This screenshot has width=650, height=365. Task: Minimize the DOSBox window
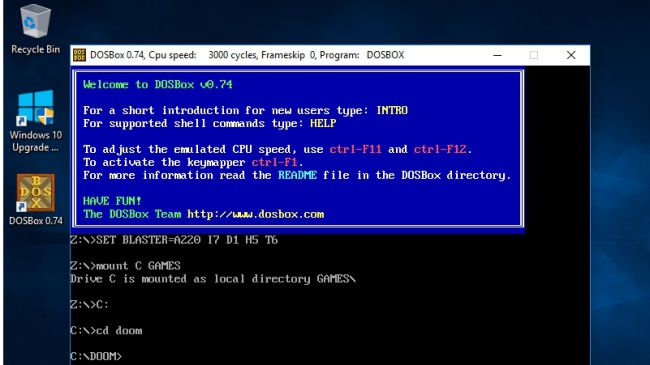[497, 55]
